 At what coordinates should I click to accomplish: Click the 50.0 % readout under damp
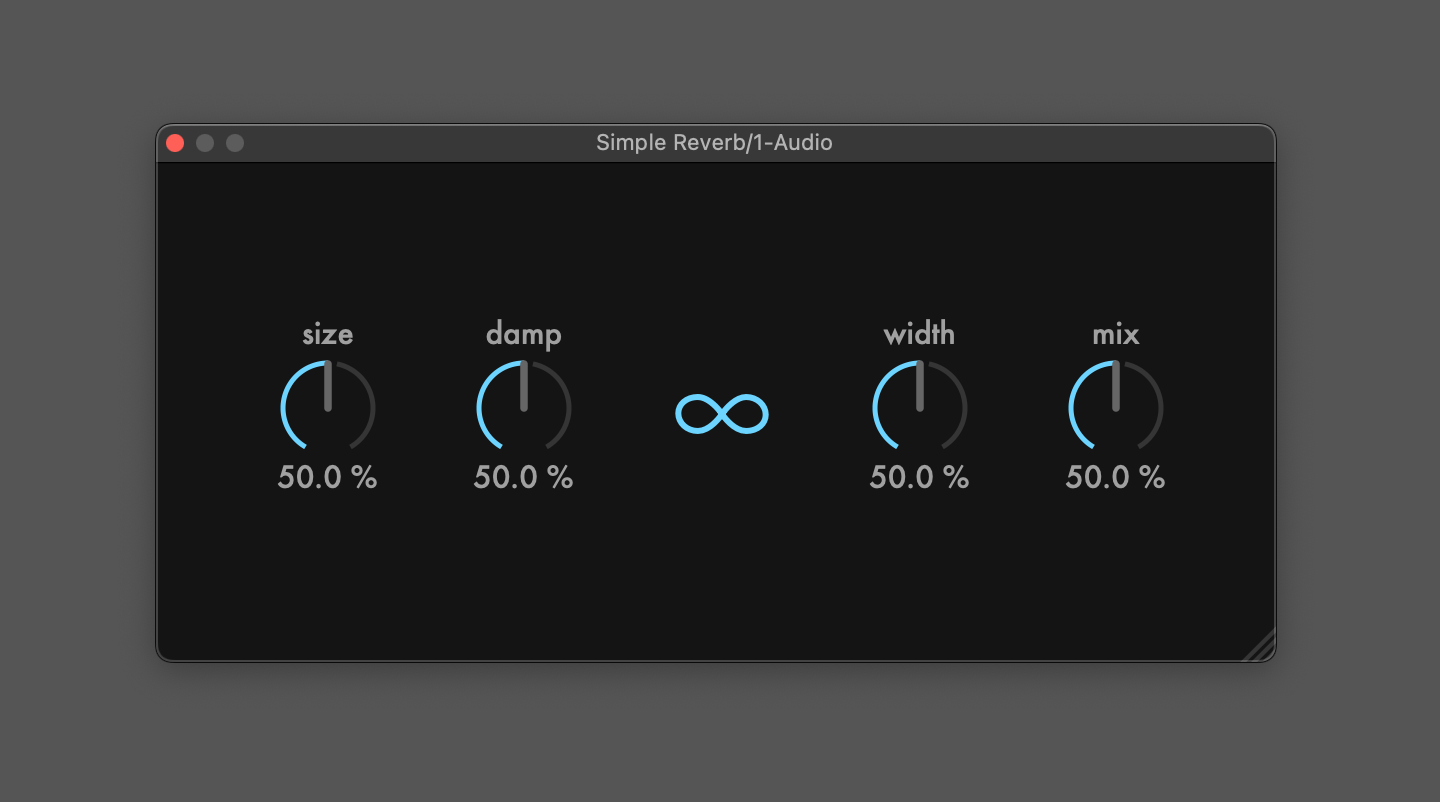pyautogui.click(x=524, y=477)
